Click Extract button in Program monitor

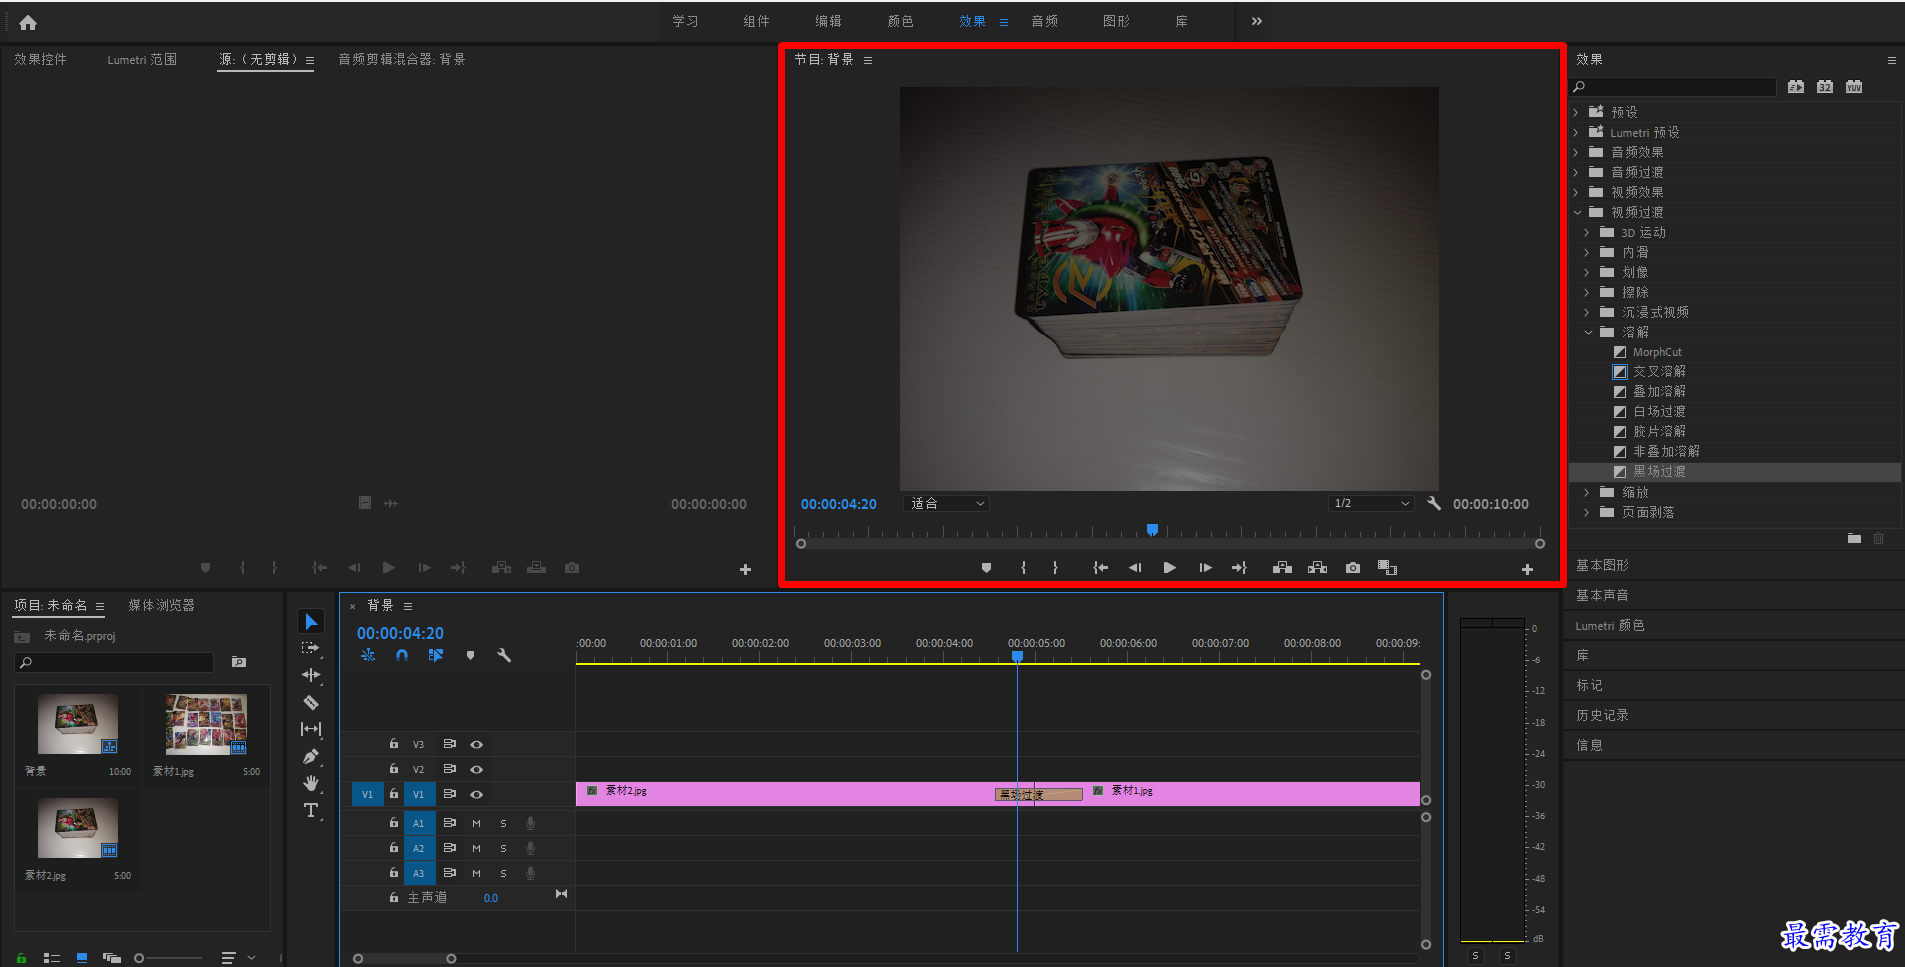(x=1317, y=568)
